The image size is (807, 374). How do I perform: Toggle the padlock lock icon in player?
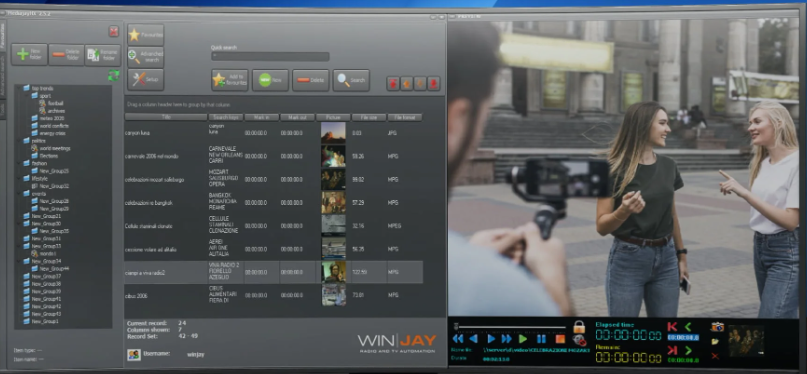tap(579, 326)
